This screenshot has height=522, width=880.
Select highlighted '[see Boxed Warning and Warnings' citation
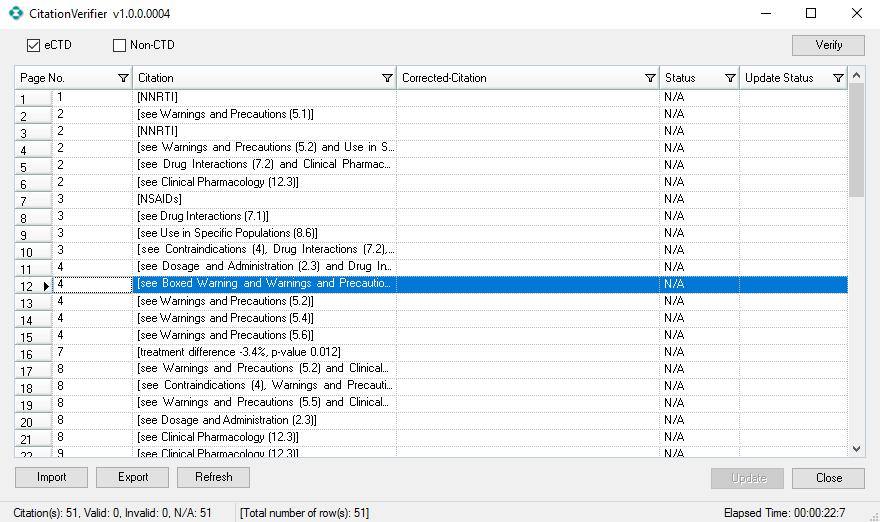(264, 284)
